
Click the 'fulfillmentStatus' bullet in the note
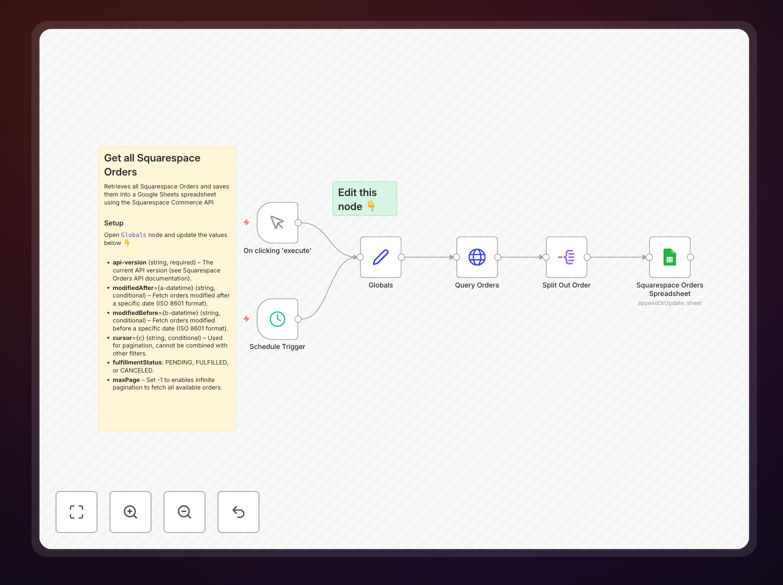(x=168, y=367)
